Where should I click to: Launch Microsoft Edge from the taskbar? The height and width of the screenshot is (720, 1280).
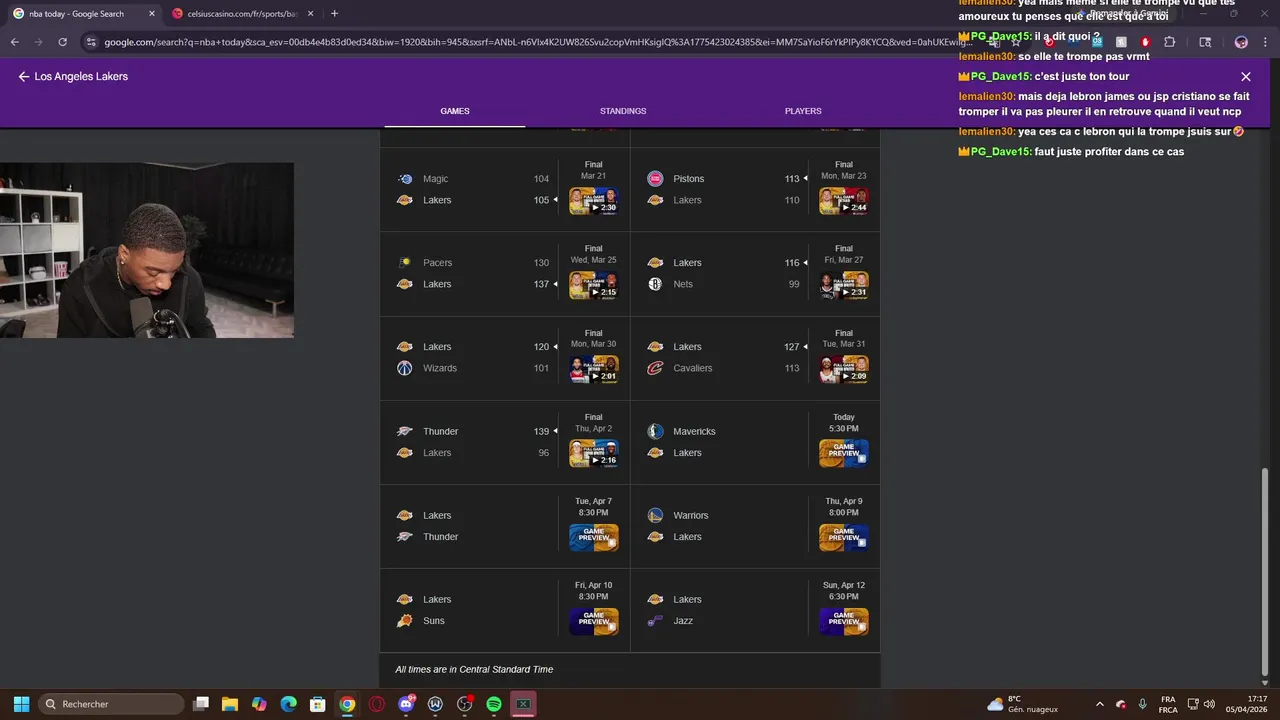point(288,704)
